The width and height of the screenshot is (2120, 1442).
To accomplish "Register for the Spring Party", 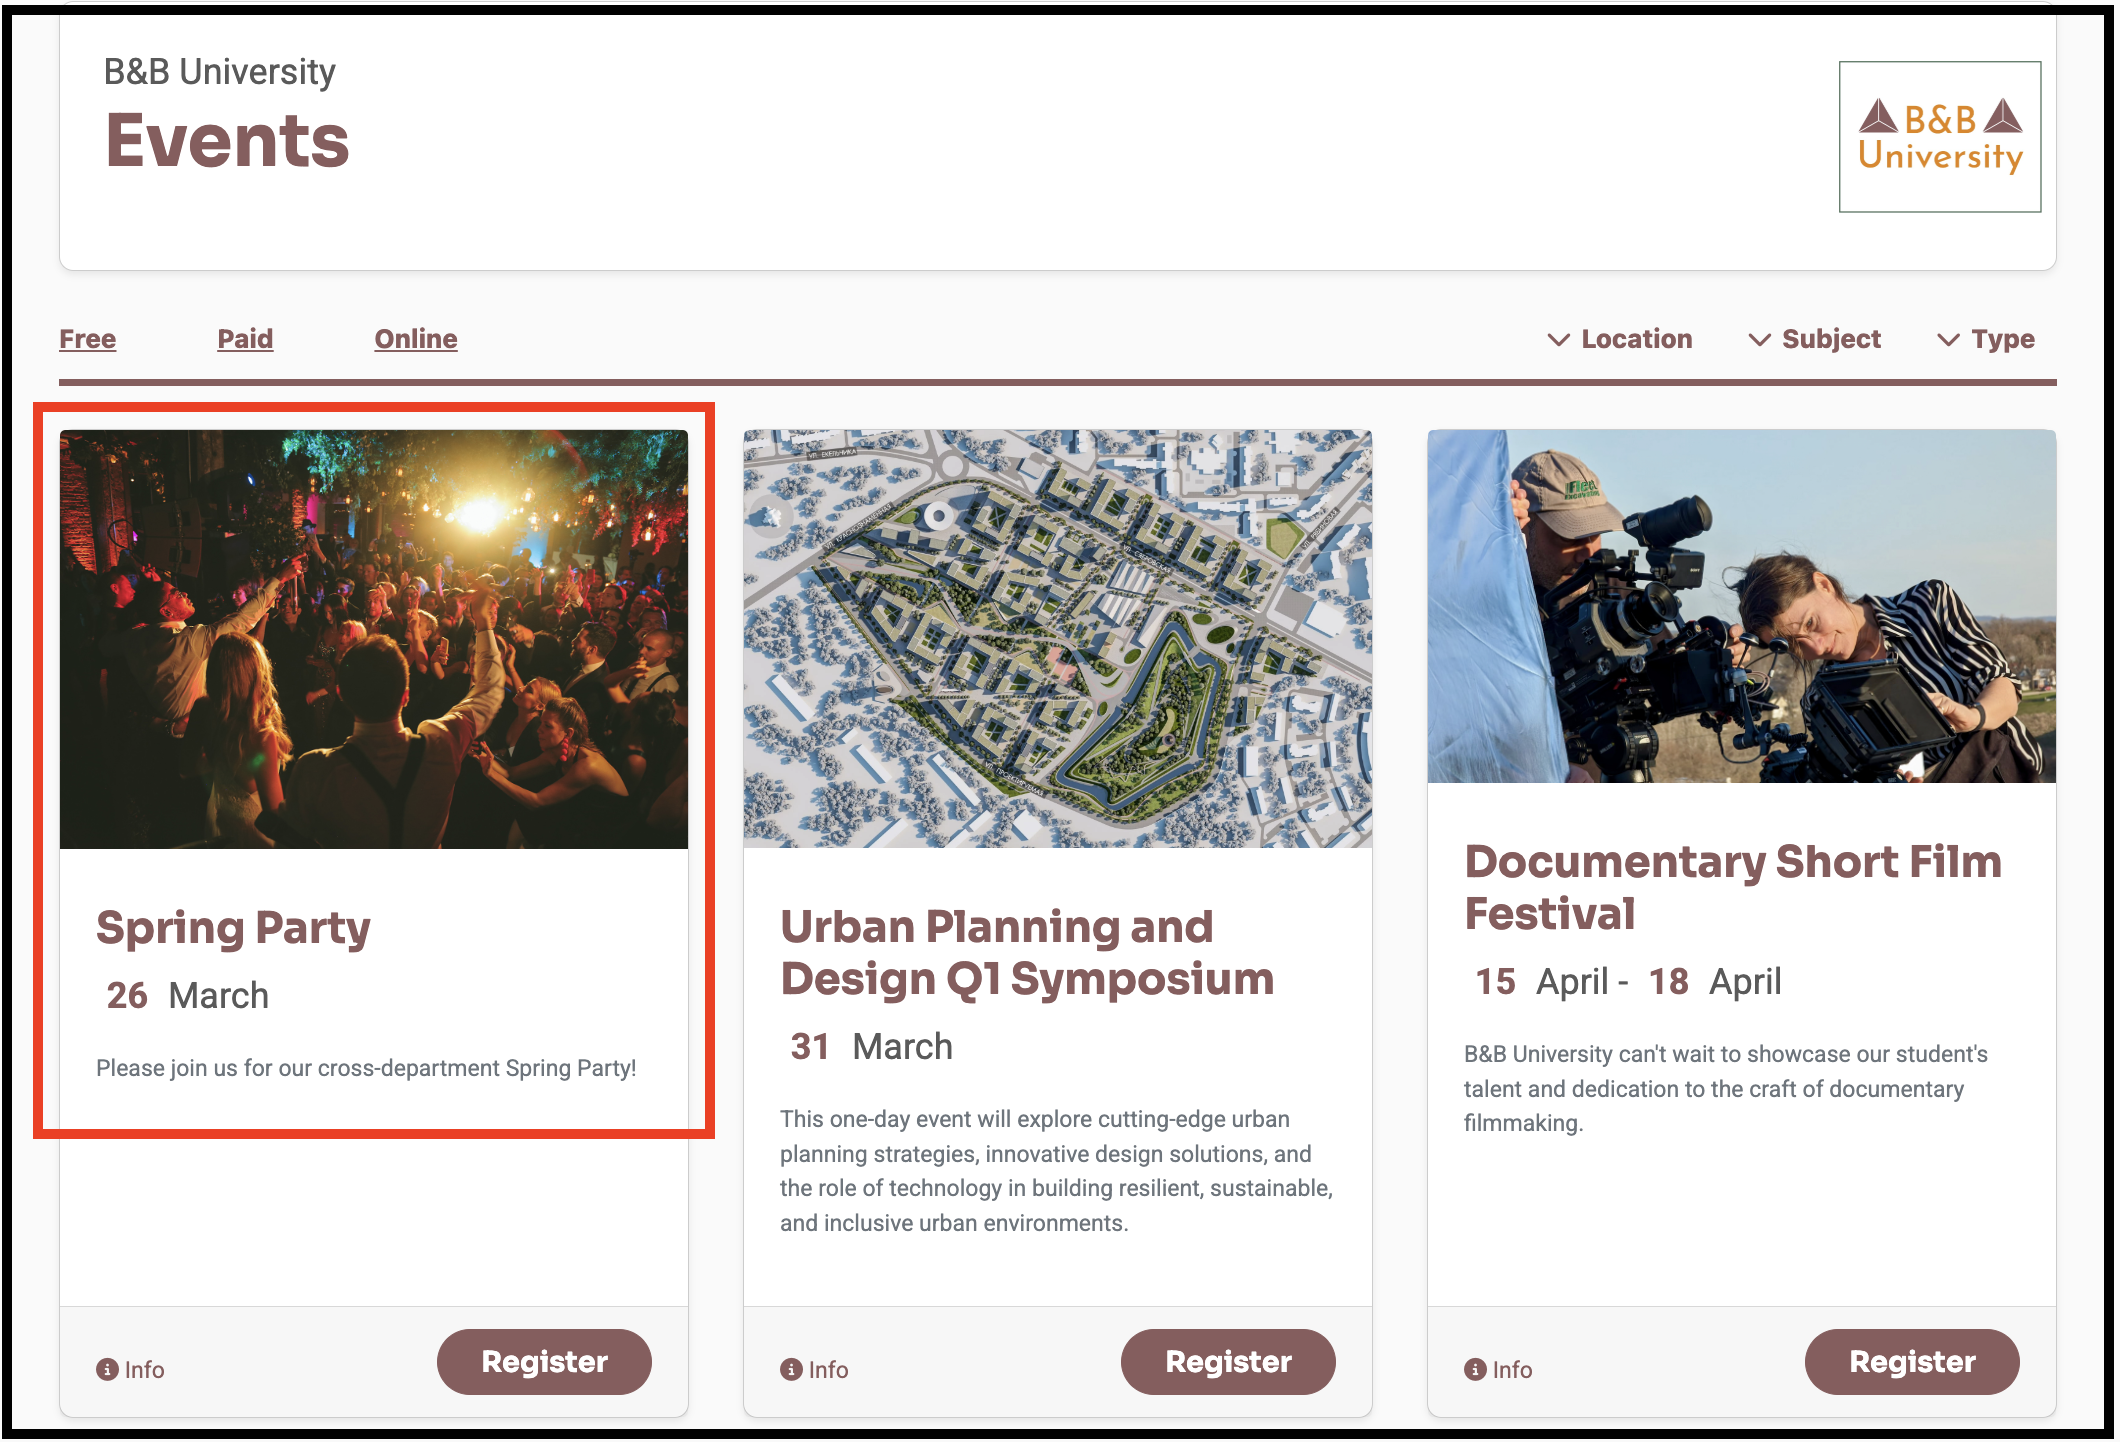I will 544,1361.
